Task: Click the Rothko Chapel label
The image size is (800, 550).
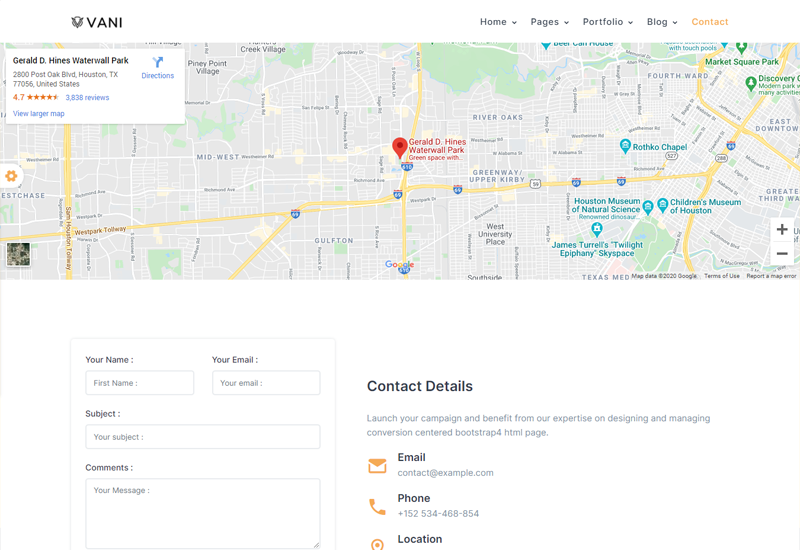Action: (x=660, y=147)
